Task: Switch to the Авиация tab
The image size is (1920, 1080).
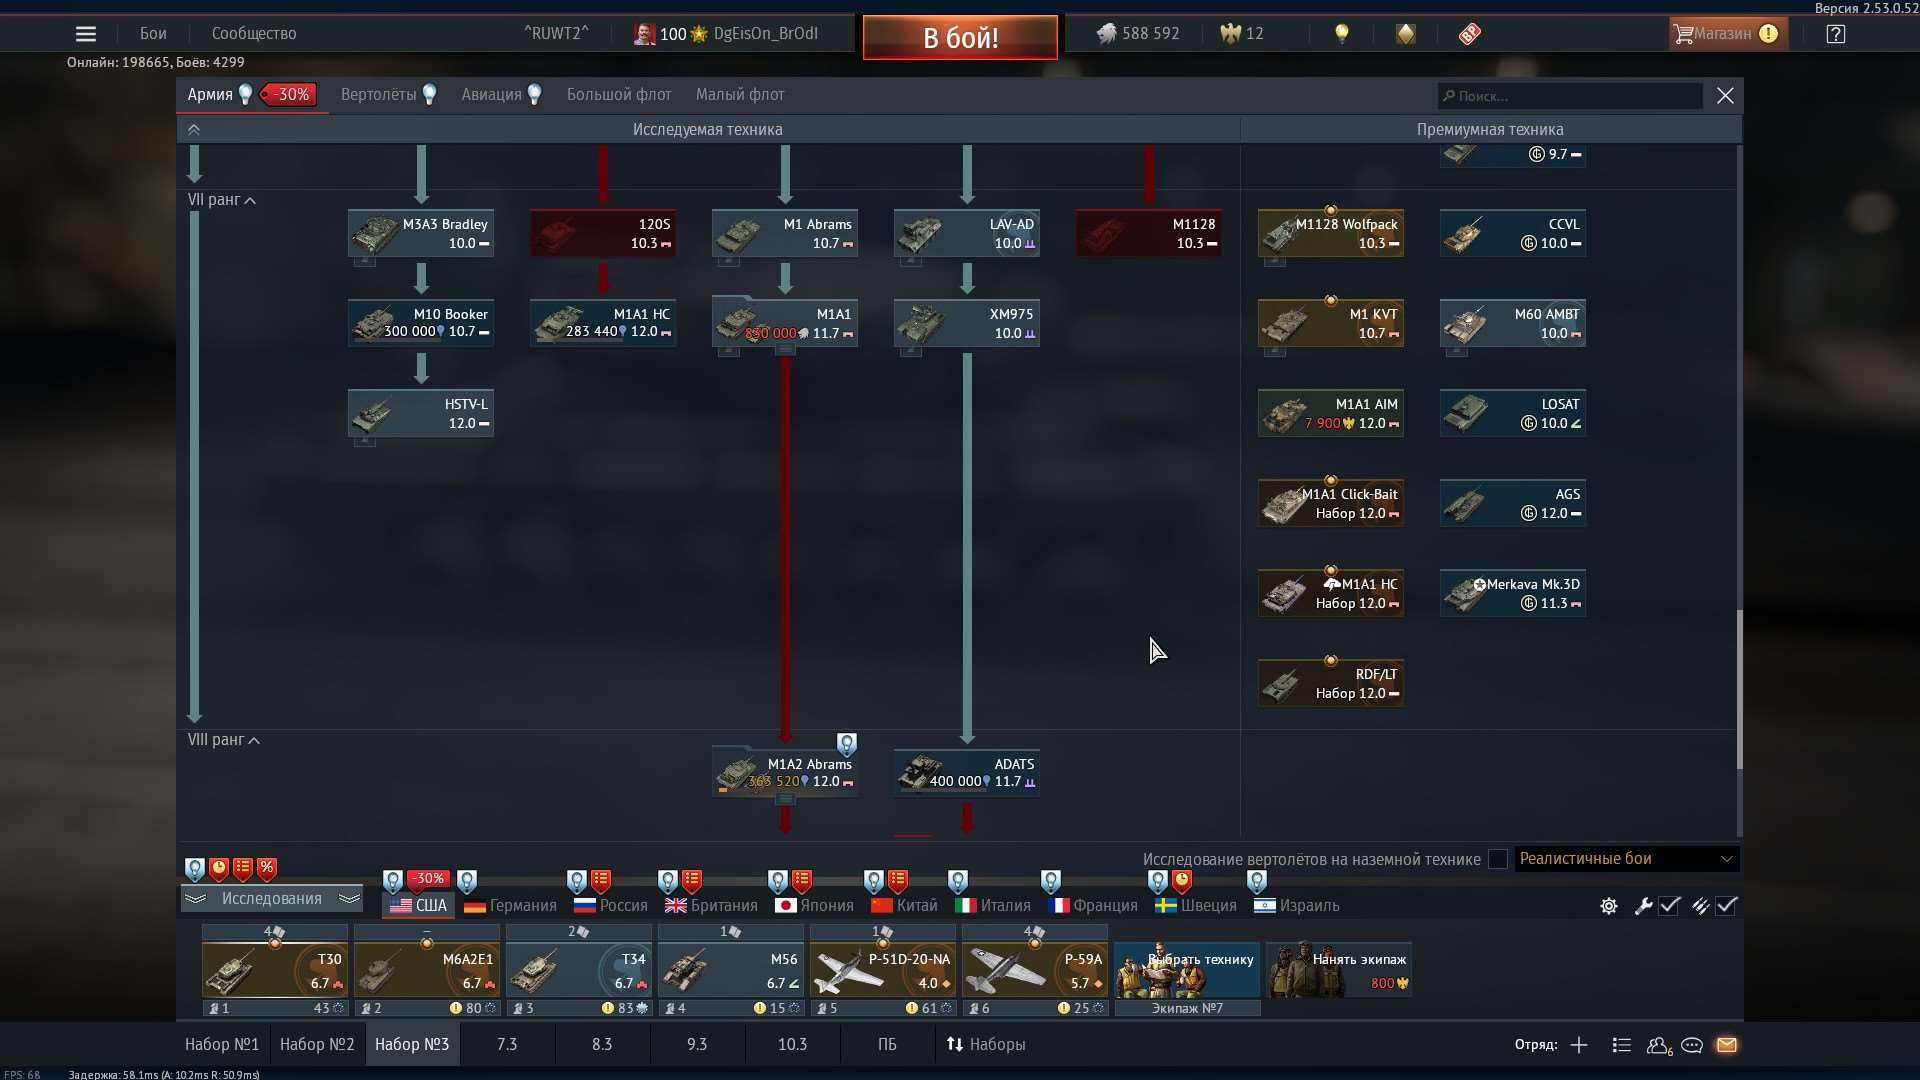Action: [x=490, y=94]
